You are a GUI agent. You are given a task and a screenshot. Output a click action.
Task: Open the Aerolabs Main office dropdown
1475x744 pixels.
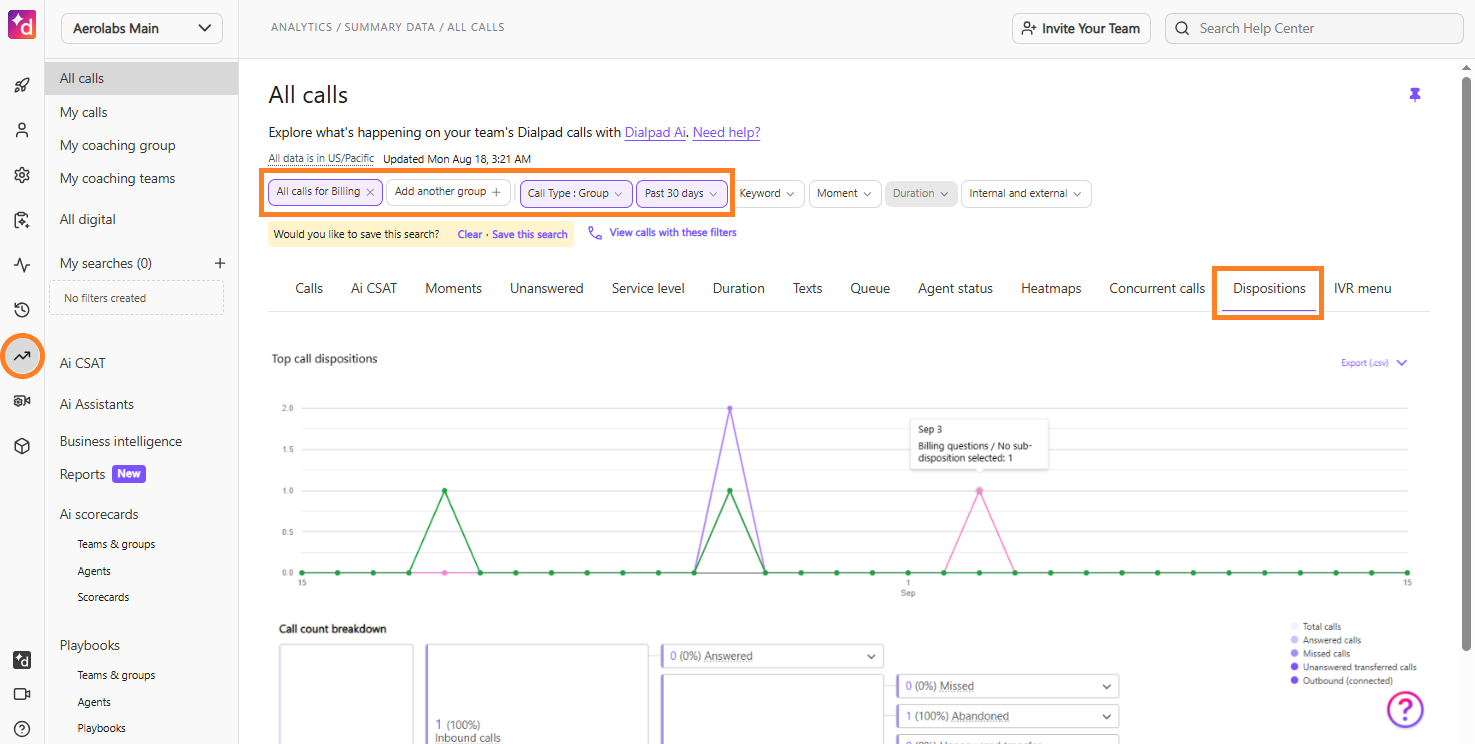pos(142,28)
